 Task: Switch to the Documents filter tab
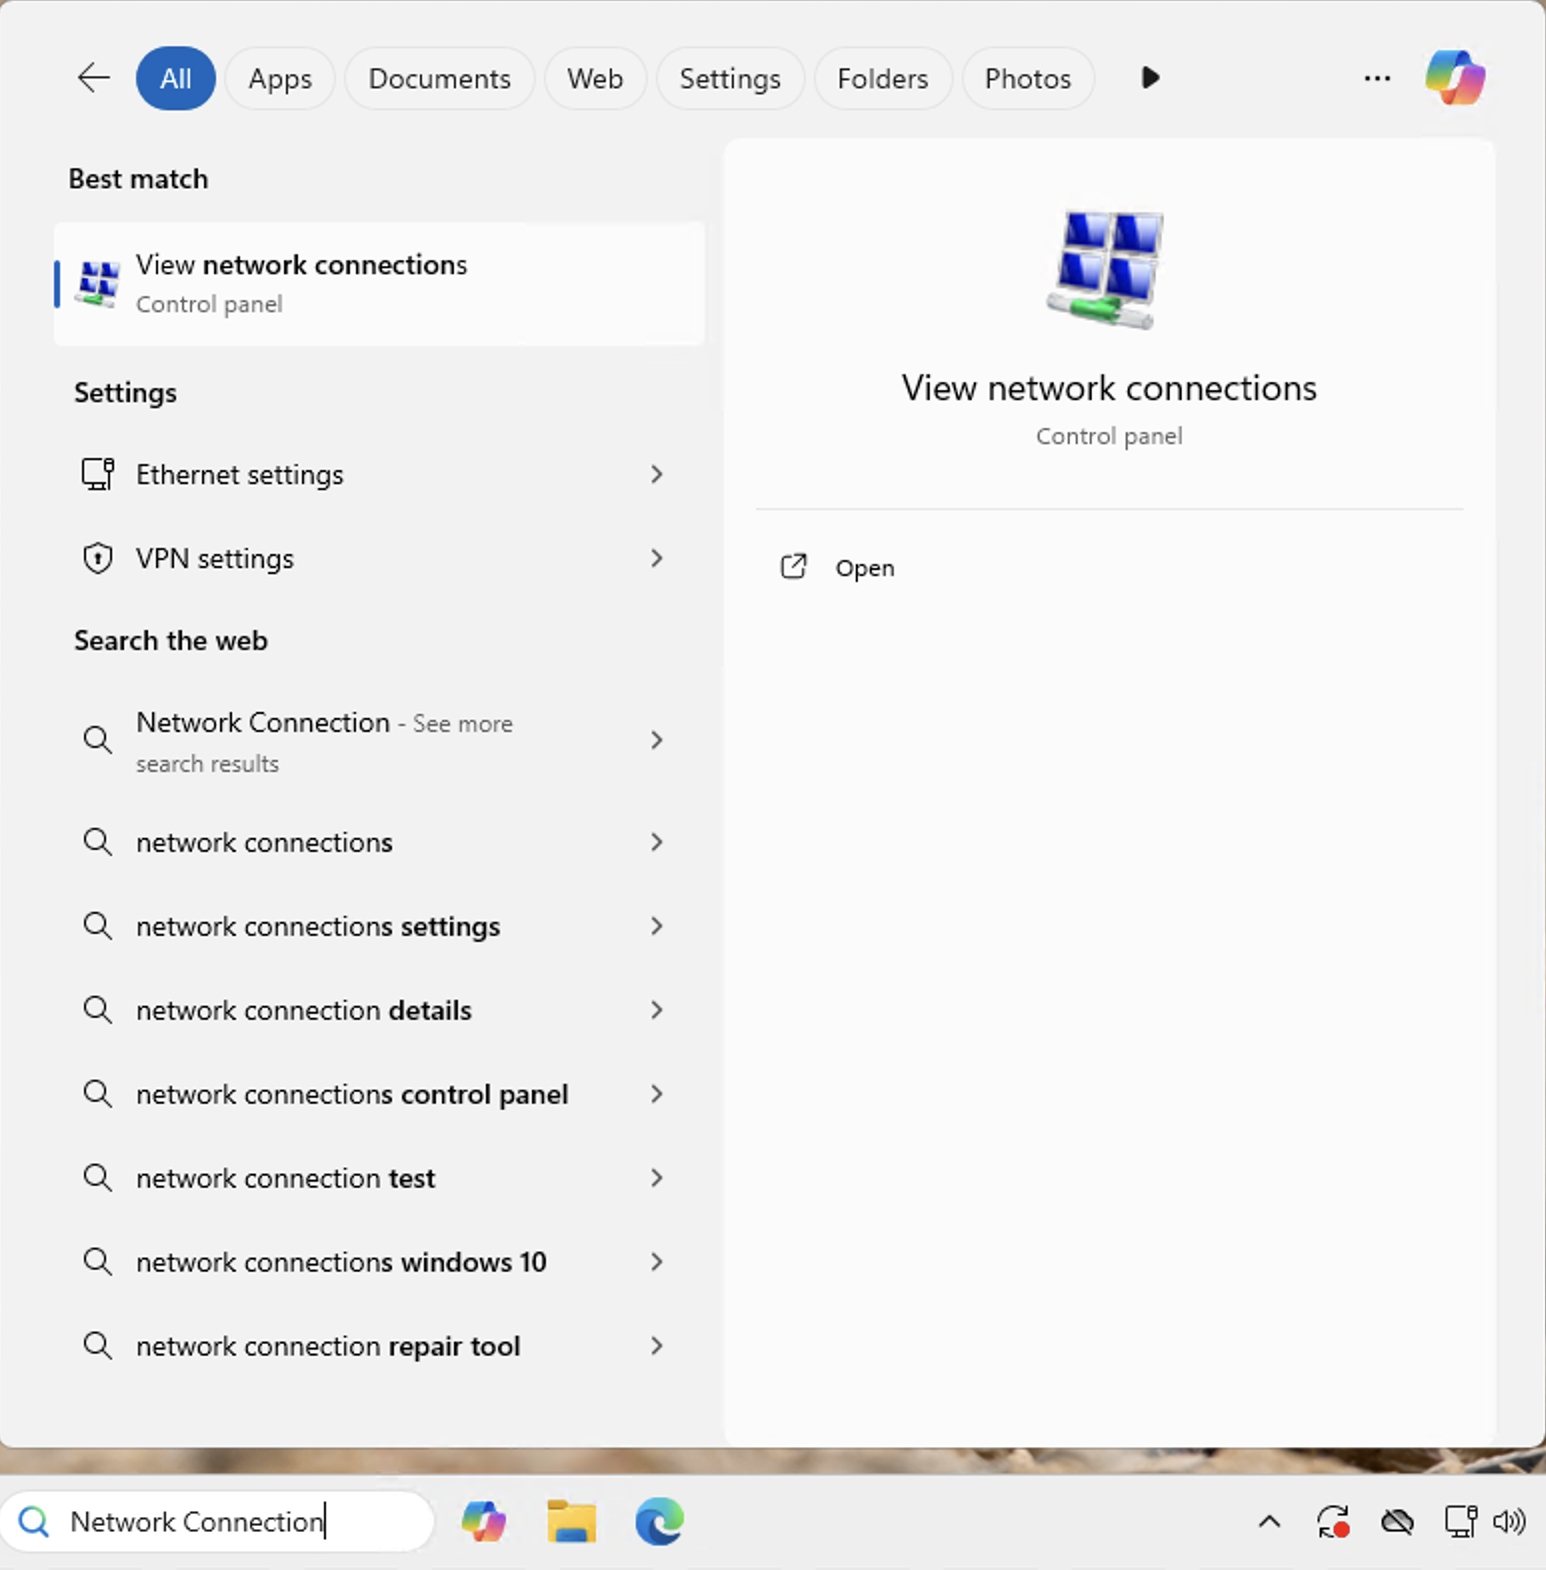(x=439, y=78)
